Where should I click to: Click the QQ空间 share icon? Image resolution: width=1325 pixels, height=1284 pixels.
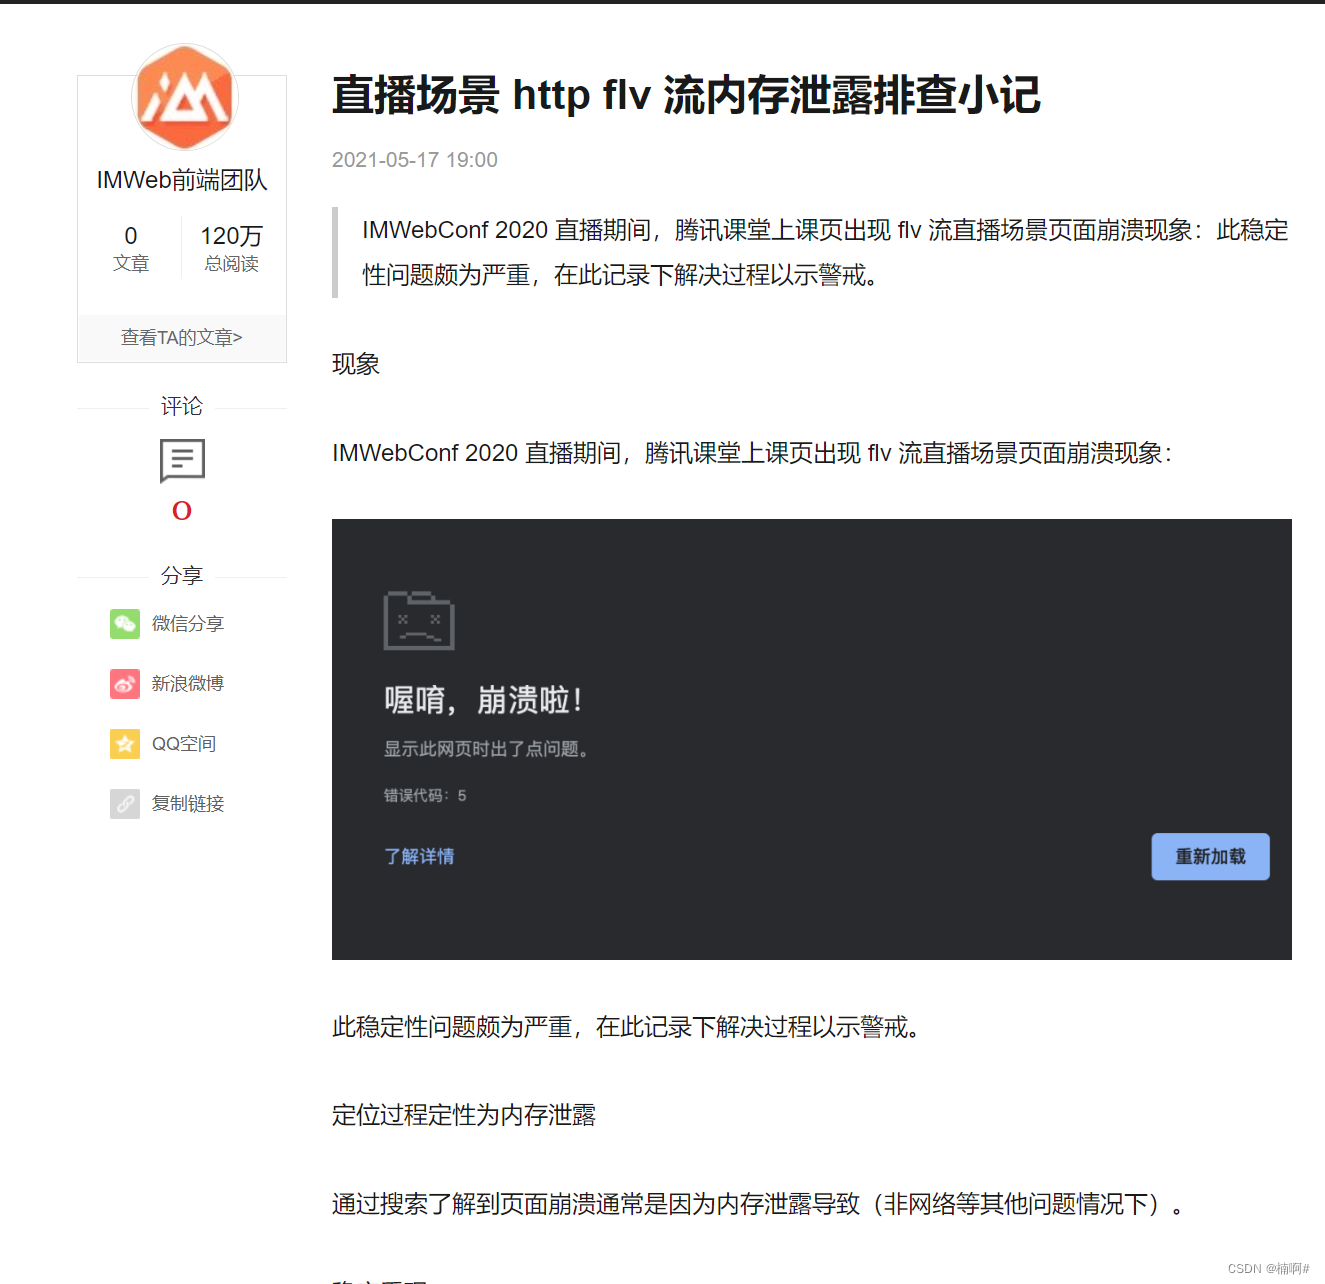point(124,743)
